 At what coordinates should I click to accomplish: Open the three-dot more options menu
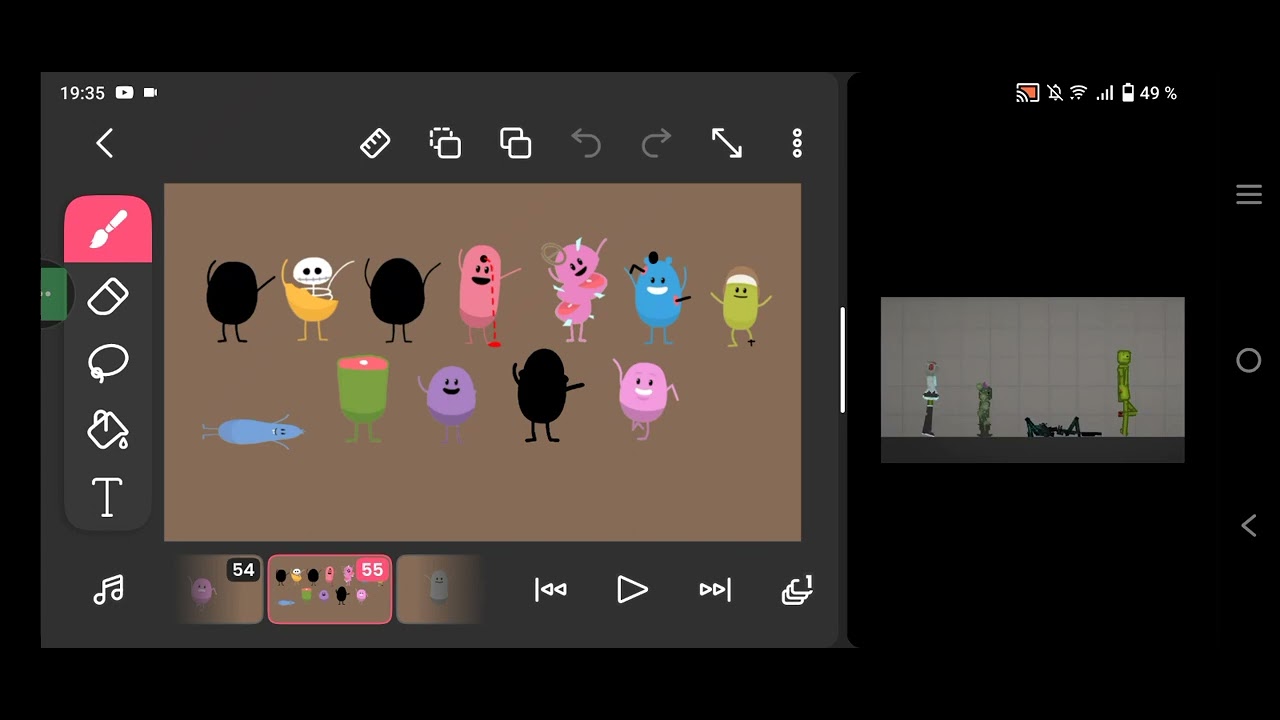tap(797, 143)
